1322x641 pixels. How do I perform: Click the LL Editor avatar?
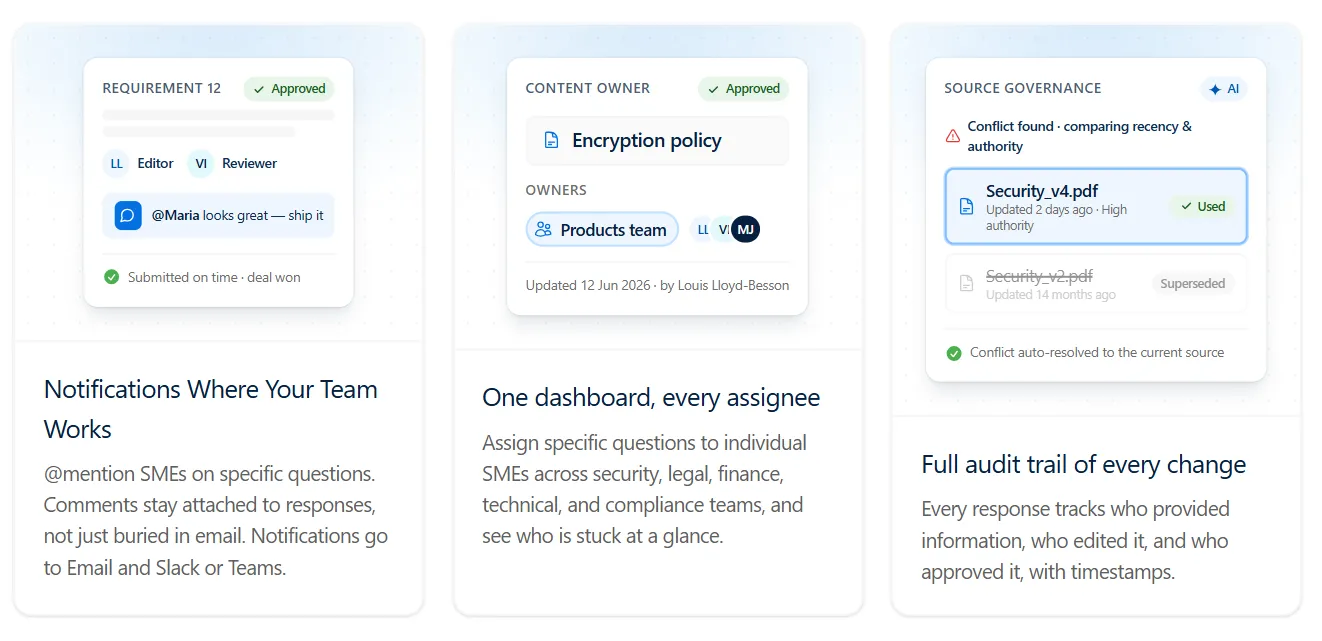117,163
